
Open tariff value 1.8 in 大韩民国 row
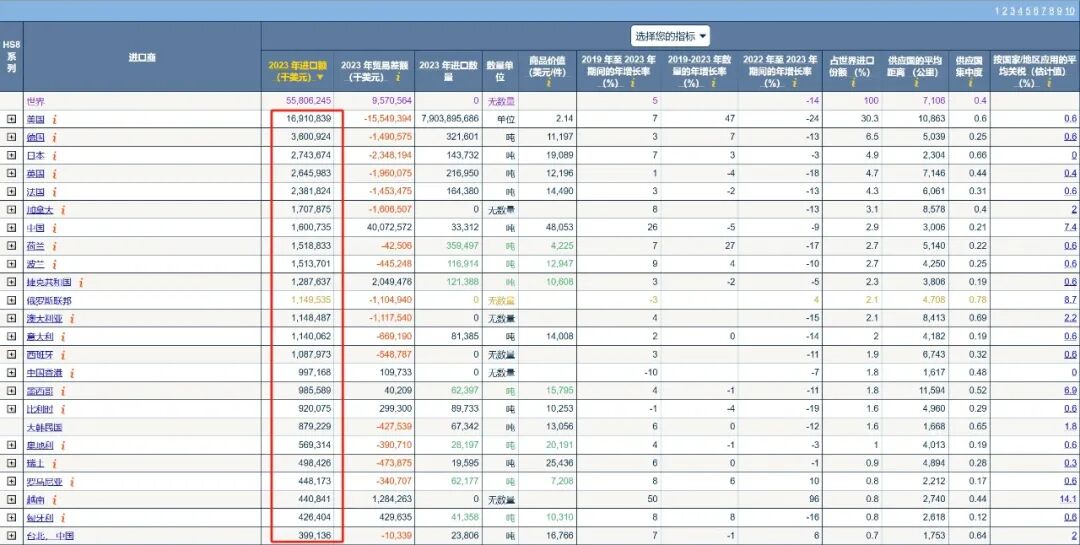1070,427
